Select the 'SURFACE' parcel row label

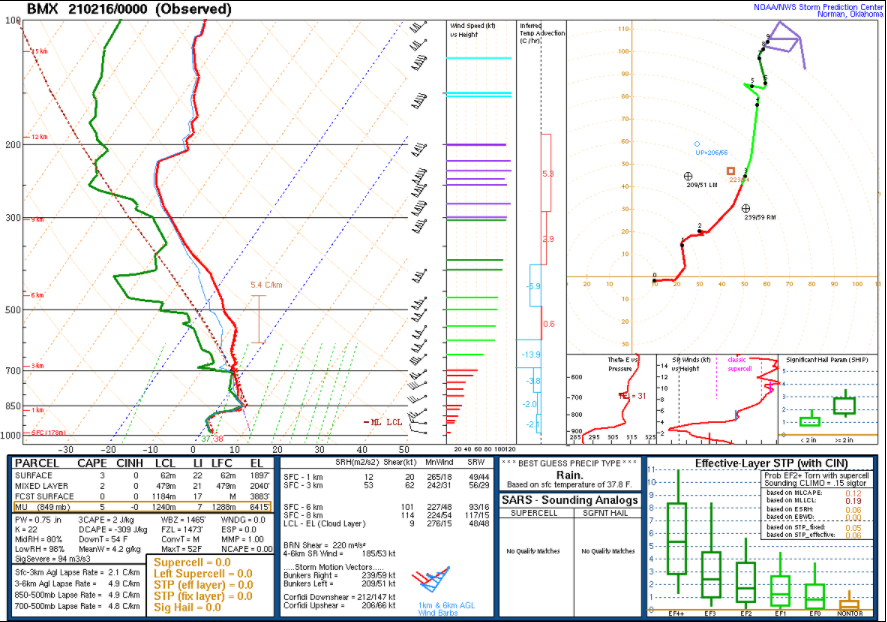[x=33, y=476]
